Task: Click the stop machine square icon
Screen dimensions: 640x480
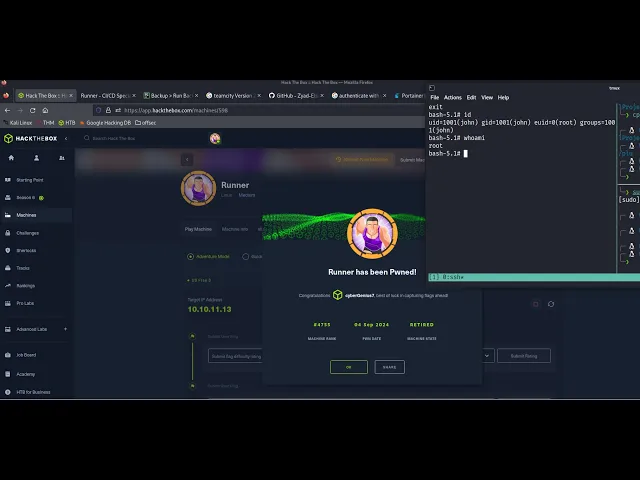Action: [536, 304]
